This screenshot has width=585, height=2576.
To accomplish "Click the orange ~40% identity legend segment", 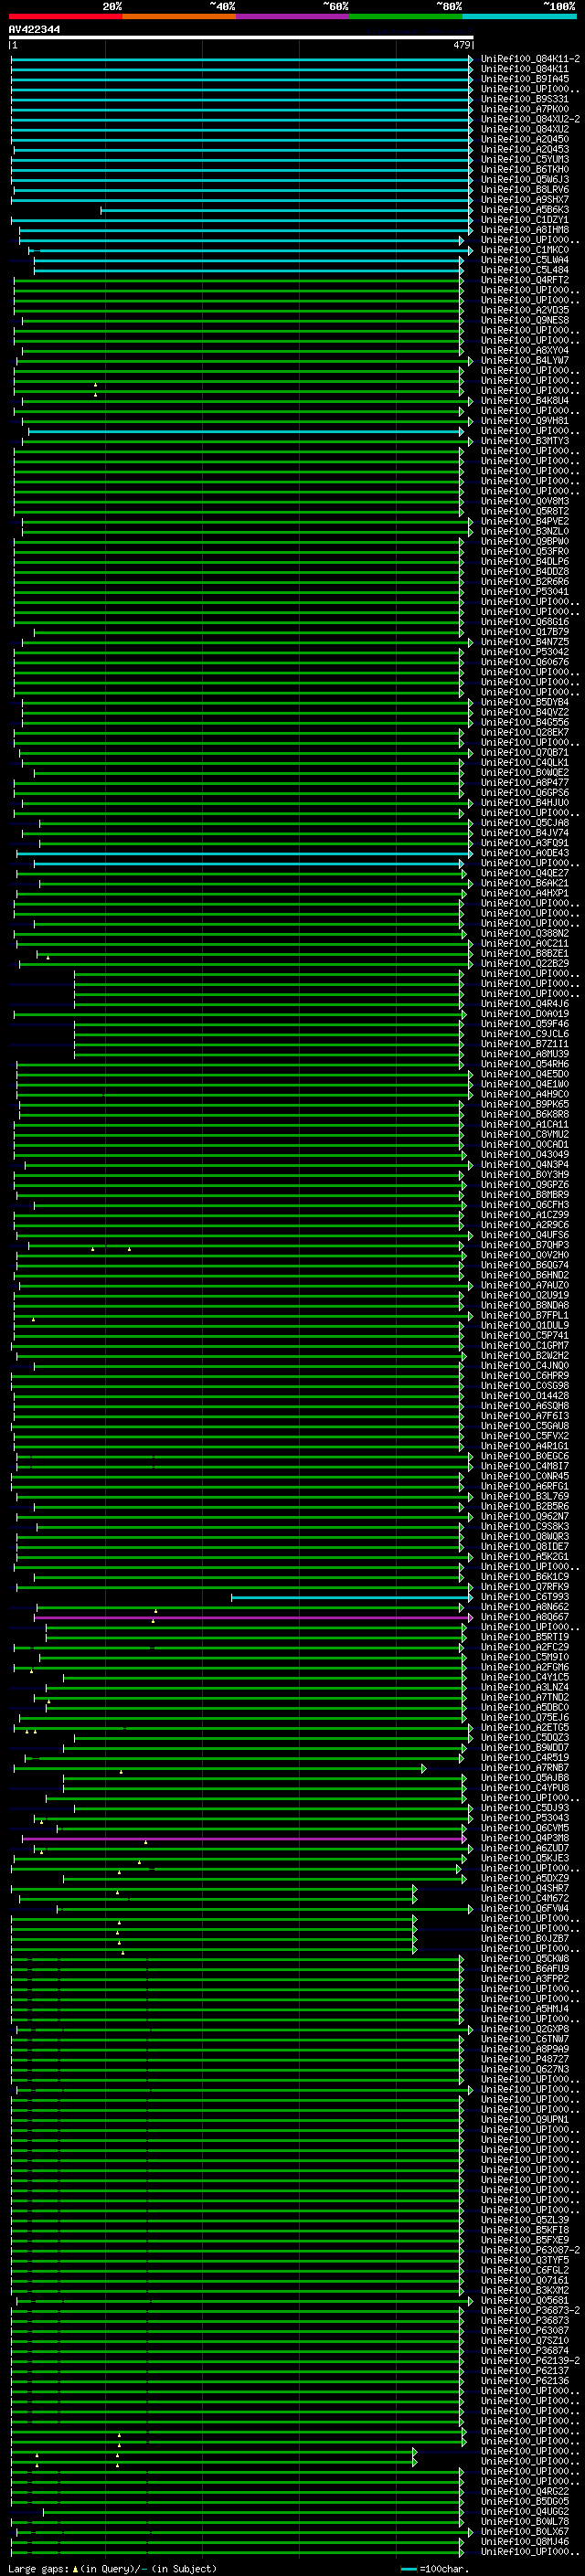I will tap(179, 16).
